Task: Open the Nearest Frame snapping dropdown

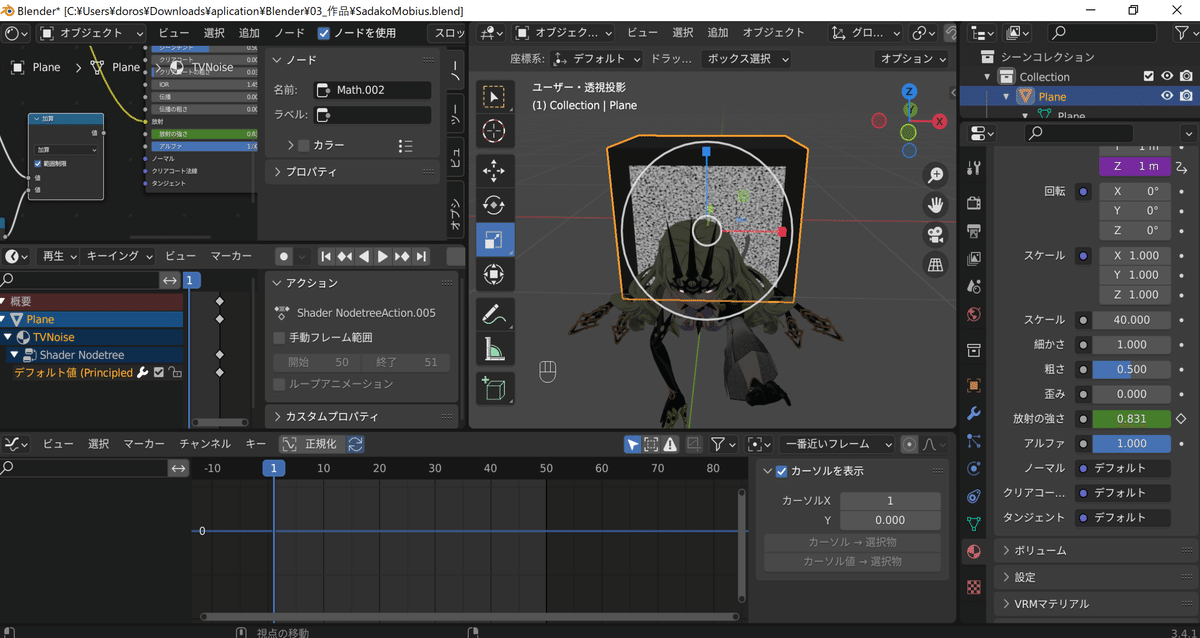Action: point(838,444)
